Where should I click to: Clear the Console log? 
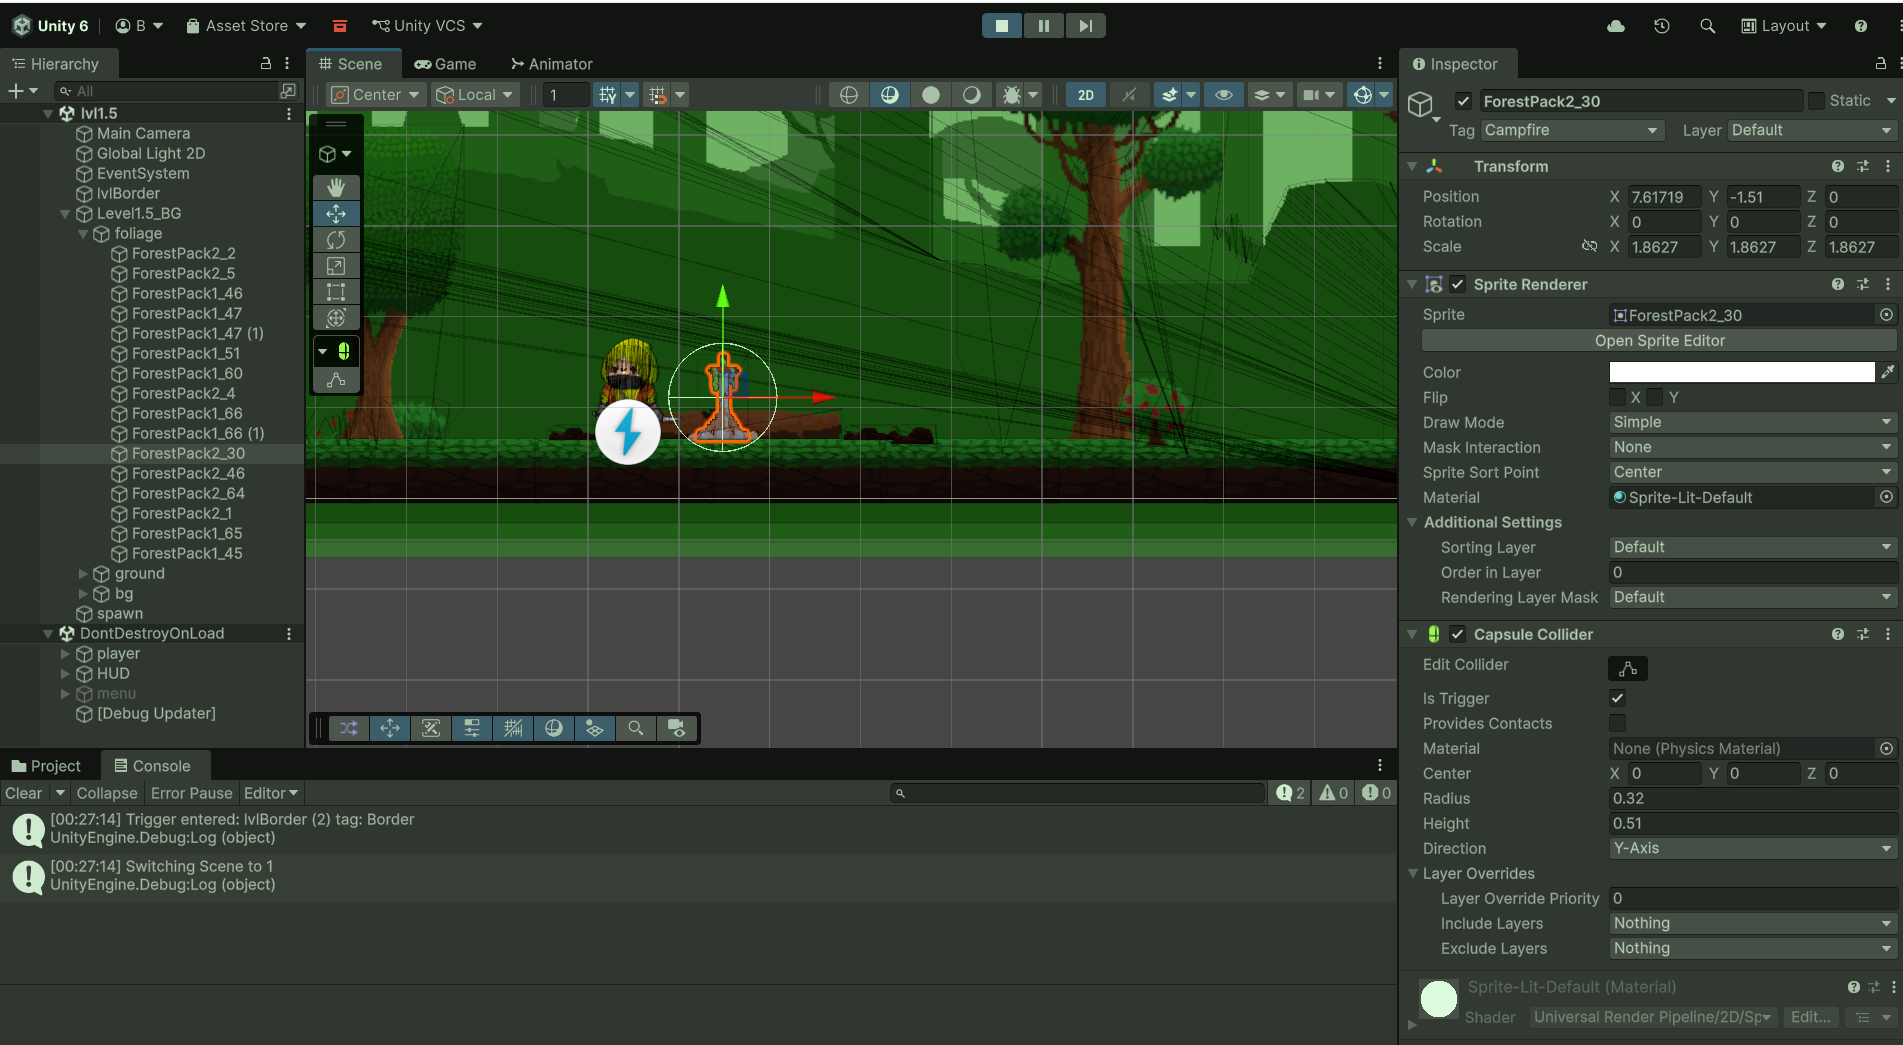click(x=24, y=793)
